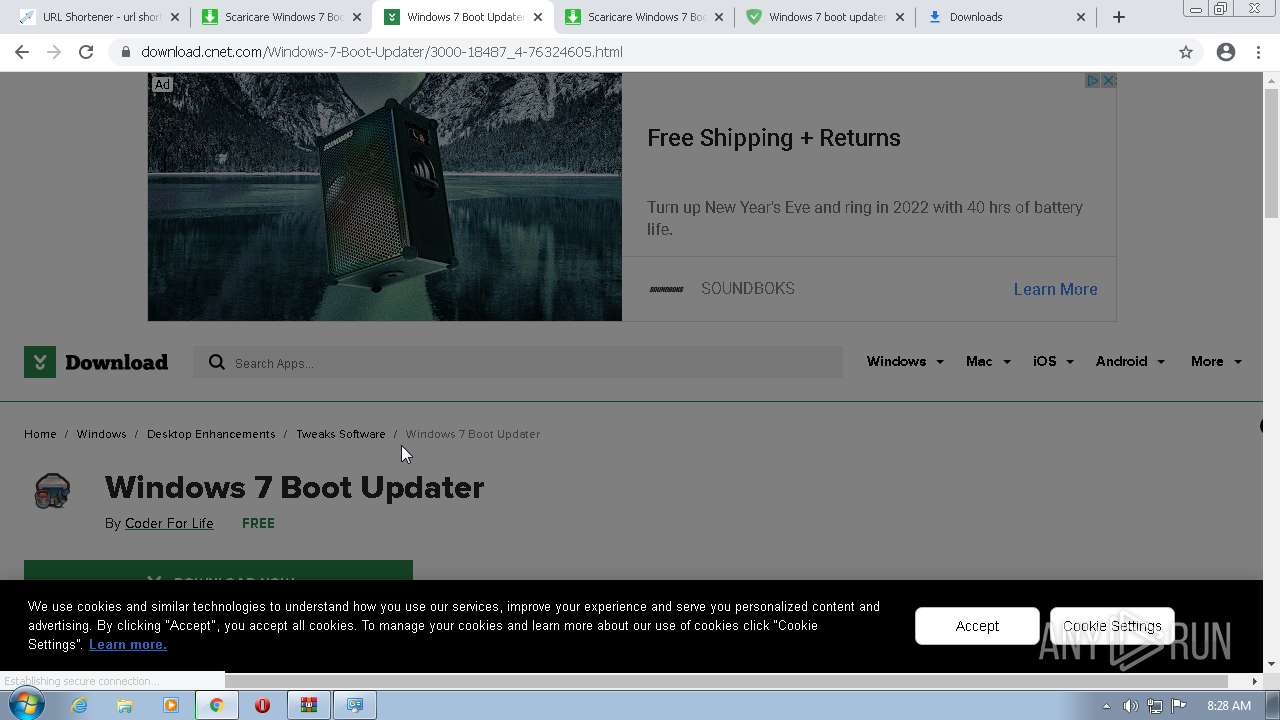This screenshot has width=1280, height=720.
Task: Open cookie policy Learn more link
Action: (x=128, y=644)
